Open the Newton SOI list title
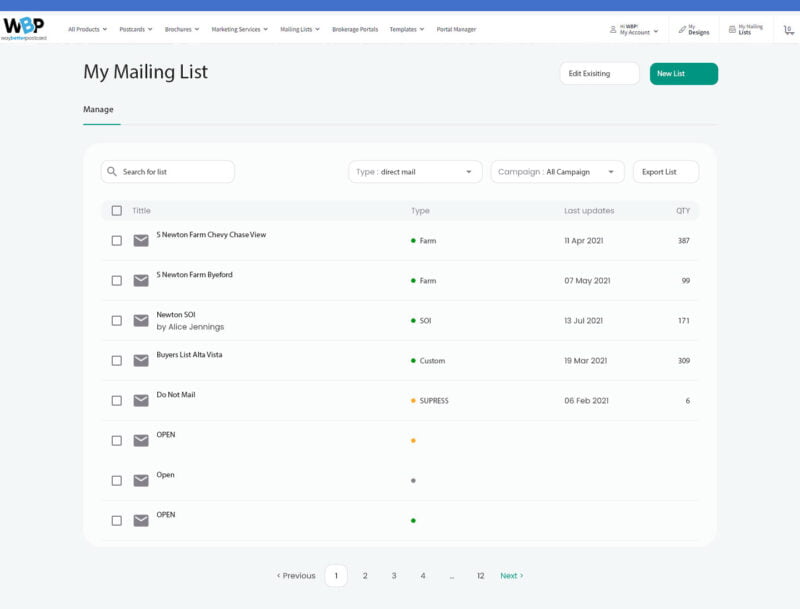800x609 pixels. (176, 315)
